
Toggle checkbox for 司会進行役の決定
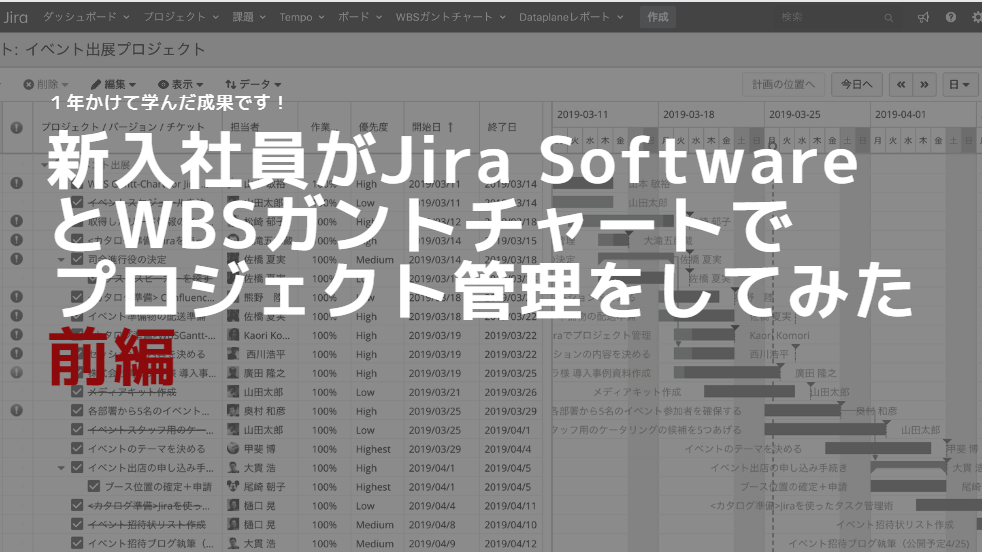[77, 259]
